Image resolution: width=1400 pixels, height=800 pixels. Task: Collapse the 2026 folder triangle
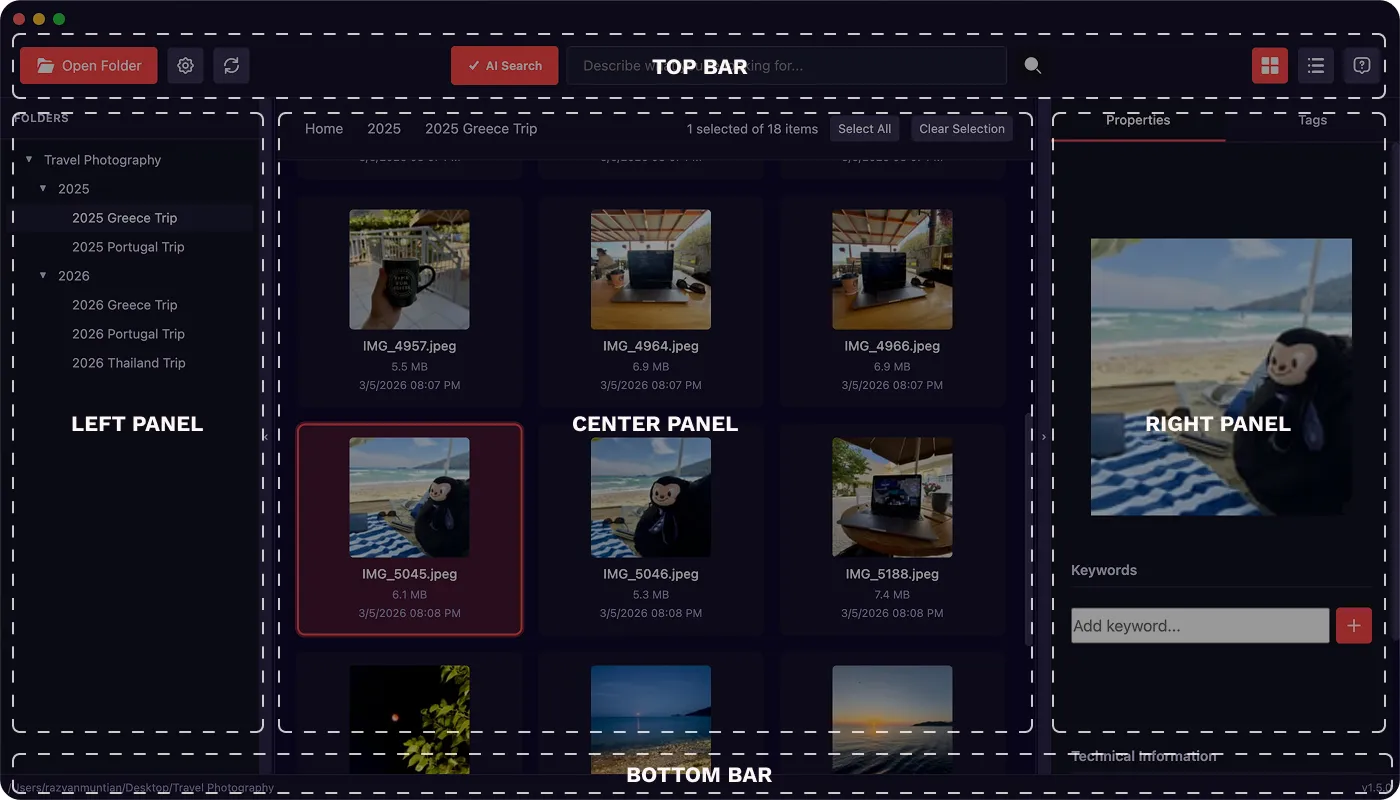(x=43, y=276)
